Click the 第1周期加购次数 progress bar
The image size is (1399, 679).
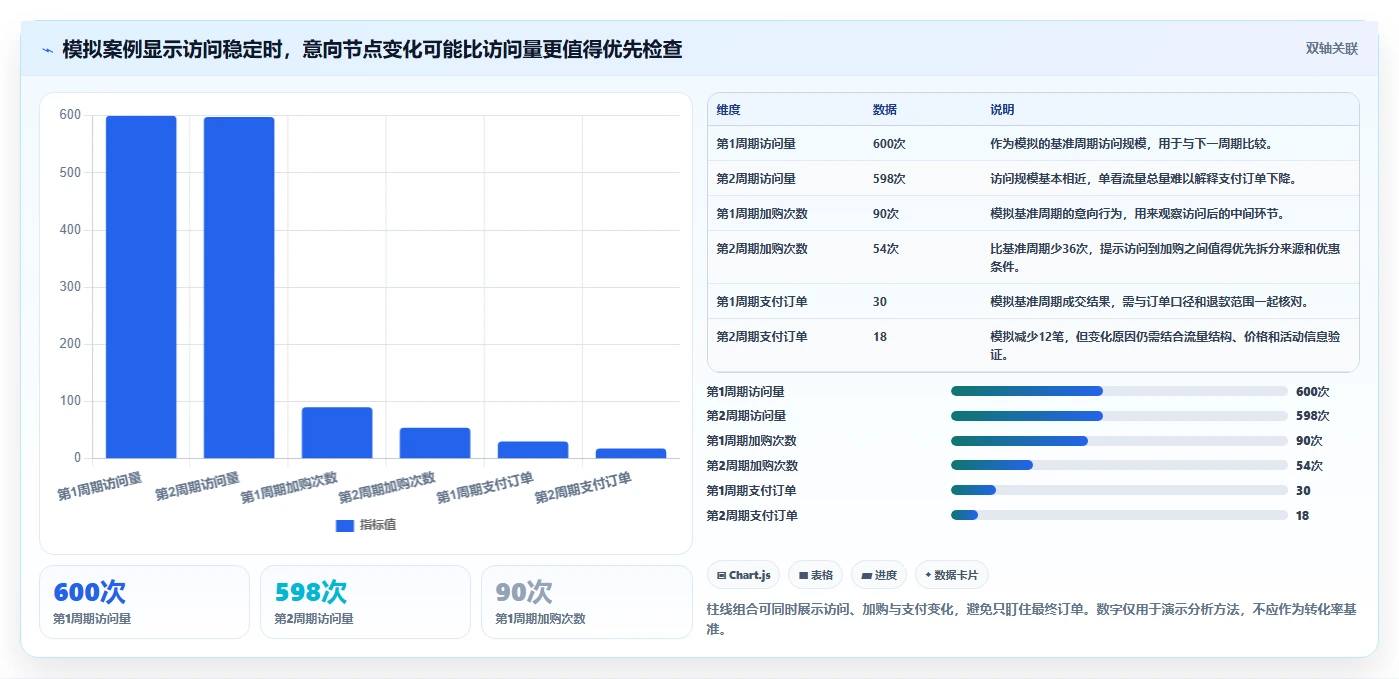coord(1119,441)
